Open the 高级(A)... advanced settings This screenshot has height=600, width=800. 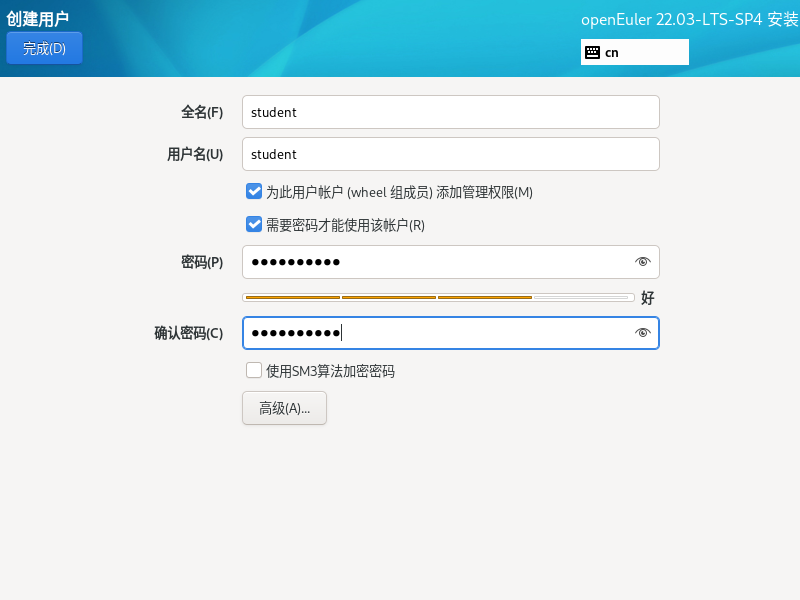coord(284,408)
